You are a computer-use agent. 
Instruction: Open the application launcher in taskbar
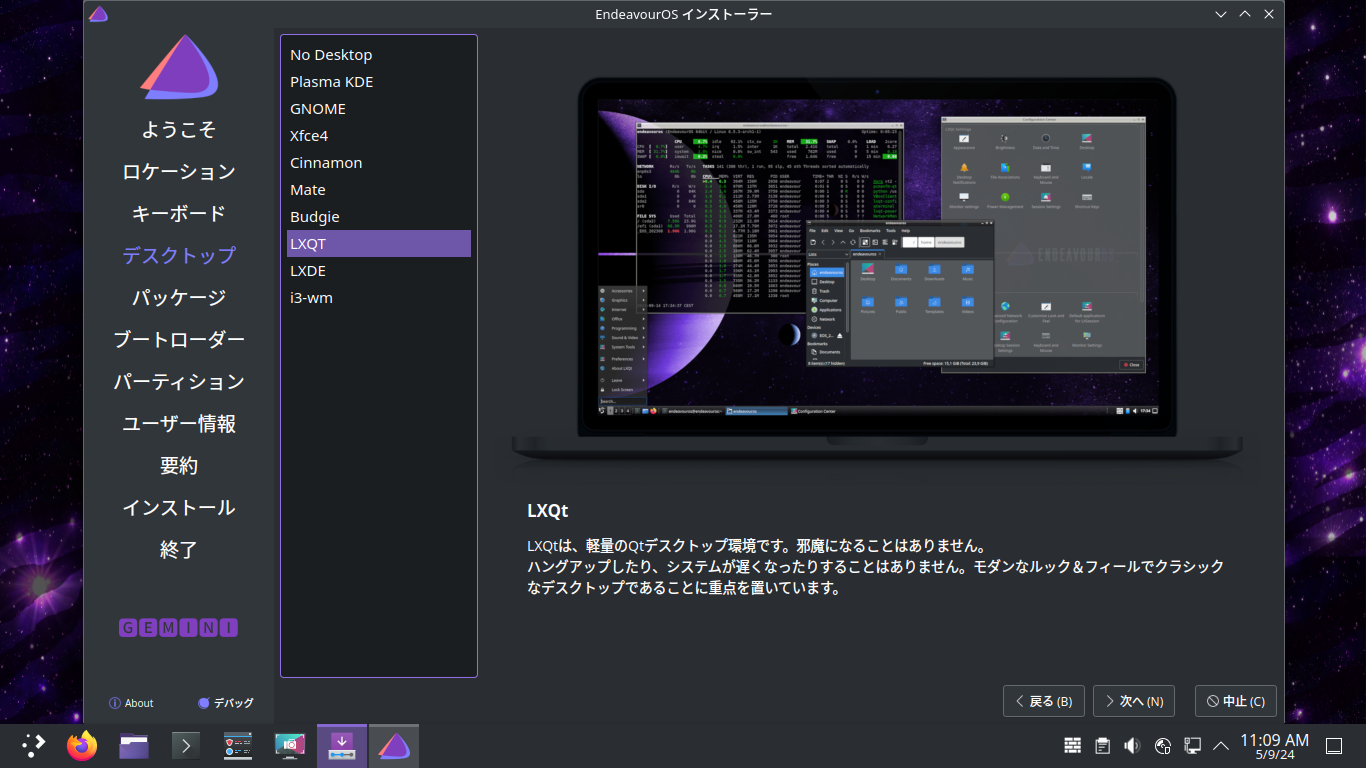click(x=34, y=745)
